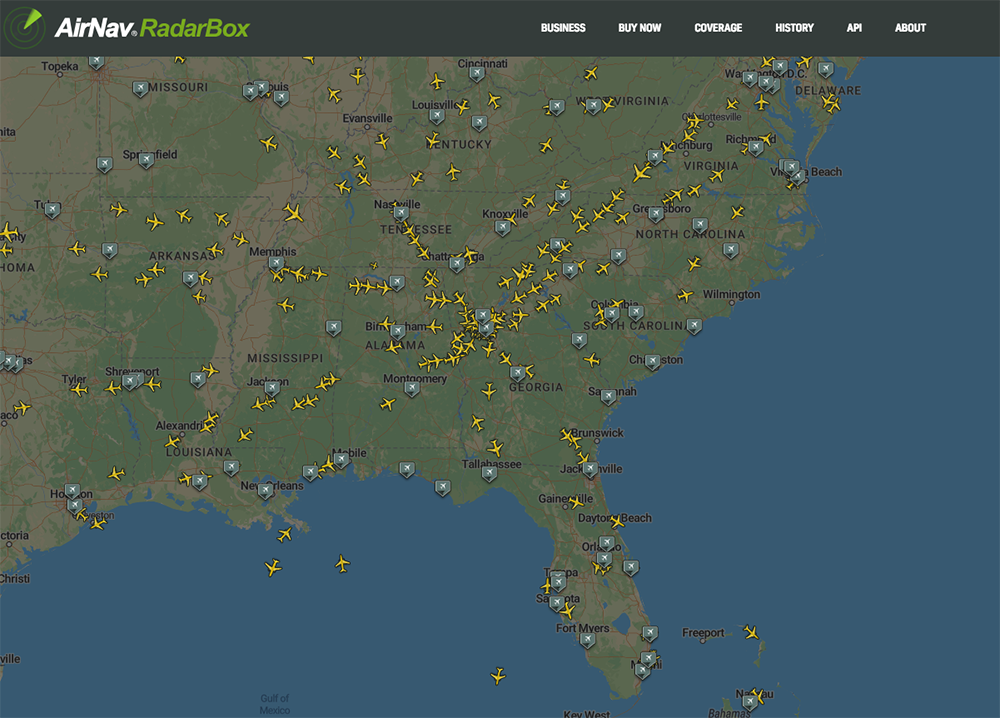
Task: Go to the BUY NOW page
Action: [x=639, y=28]
